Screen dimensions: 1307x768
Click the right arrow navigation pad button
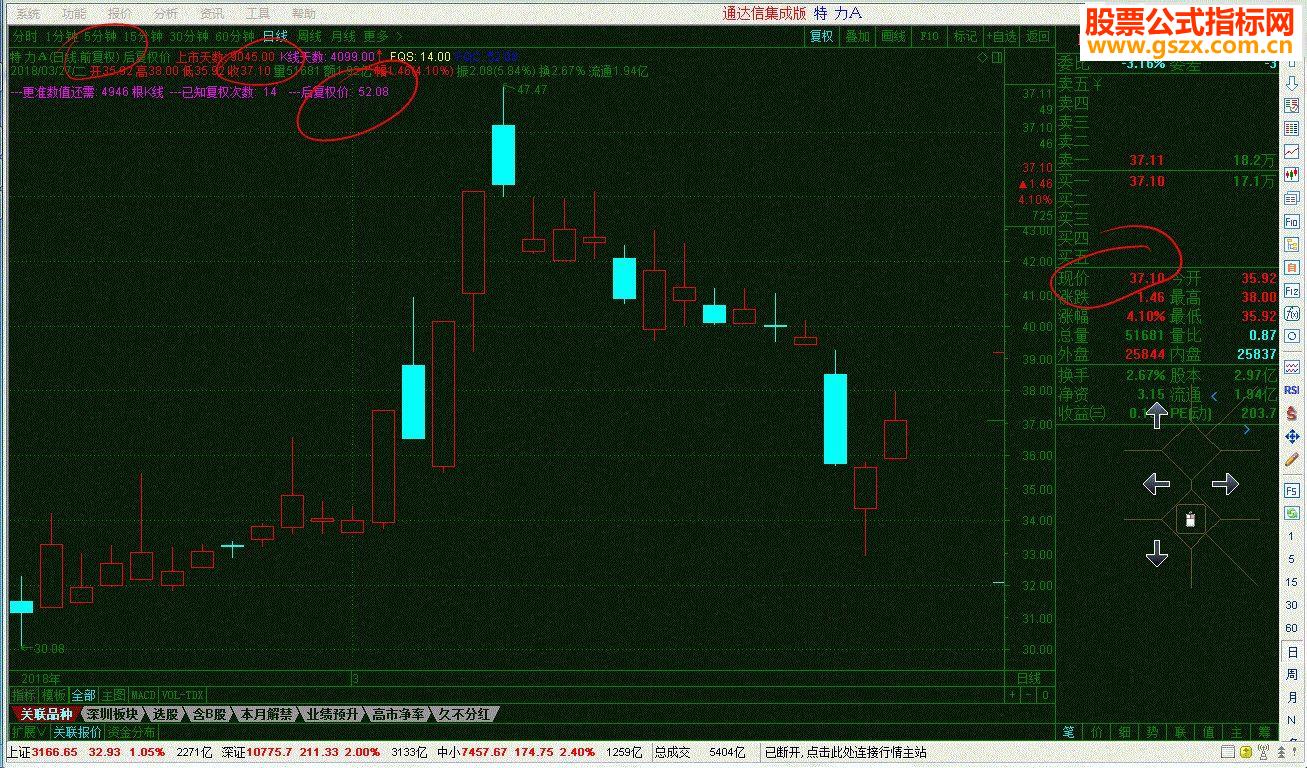[1225, 485]
